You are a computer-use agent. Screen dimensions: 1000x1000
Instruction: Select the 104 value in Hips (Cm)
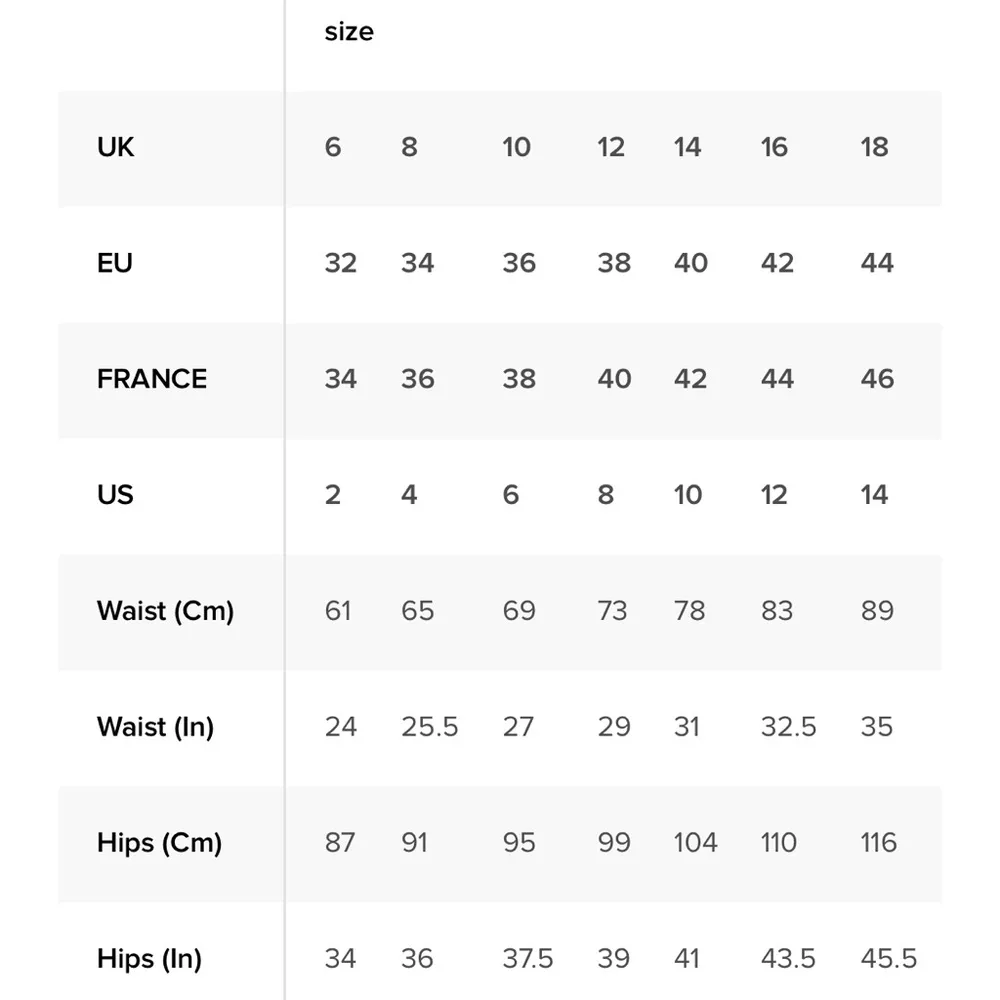click(695, 843)
